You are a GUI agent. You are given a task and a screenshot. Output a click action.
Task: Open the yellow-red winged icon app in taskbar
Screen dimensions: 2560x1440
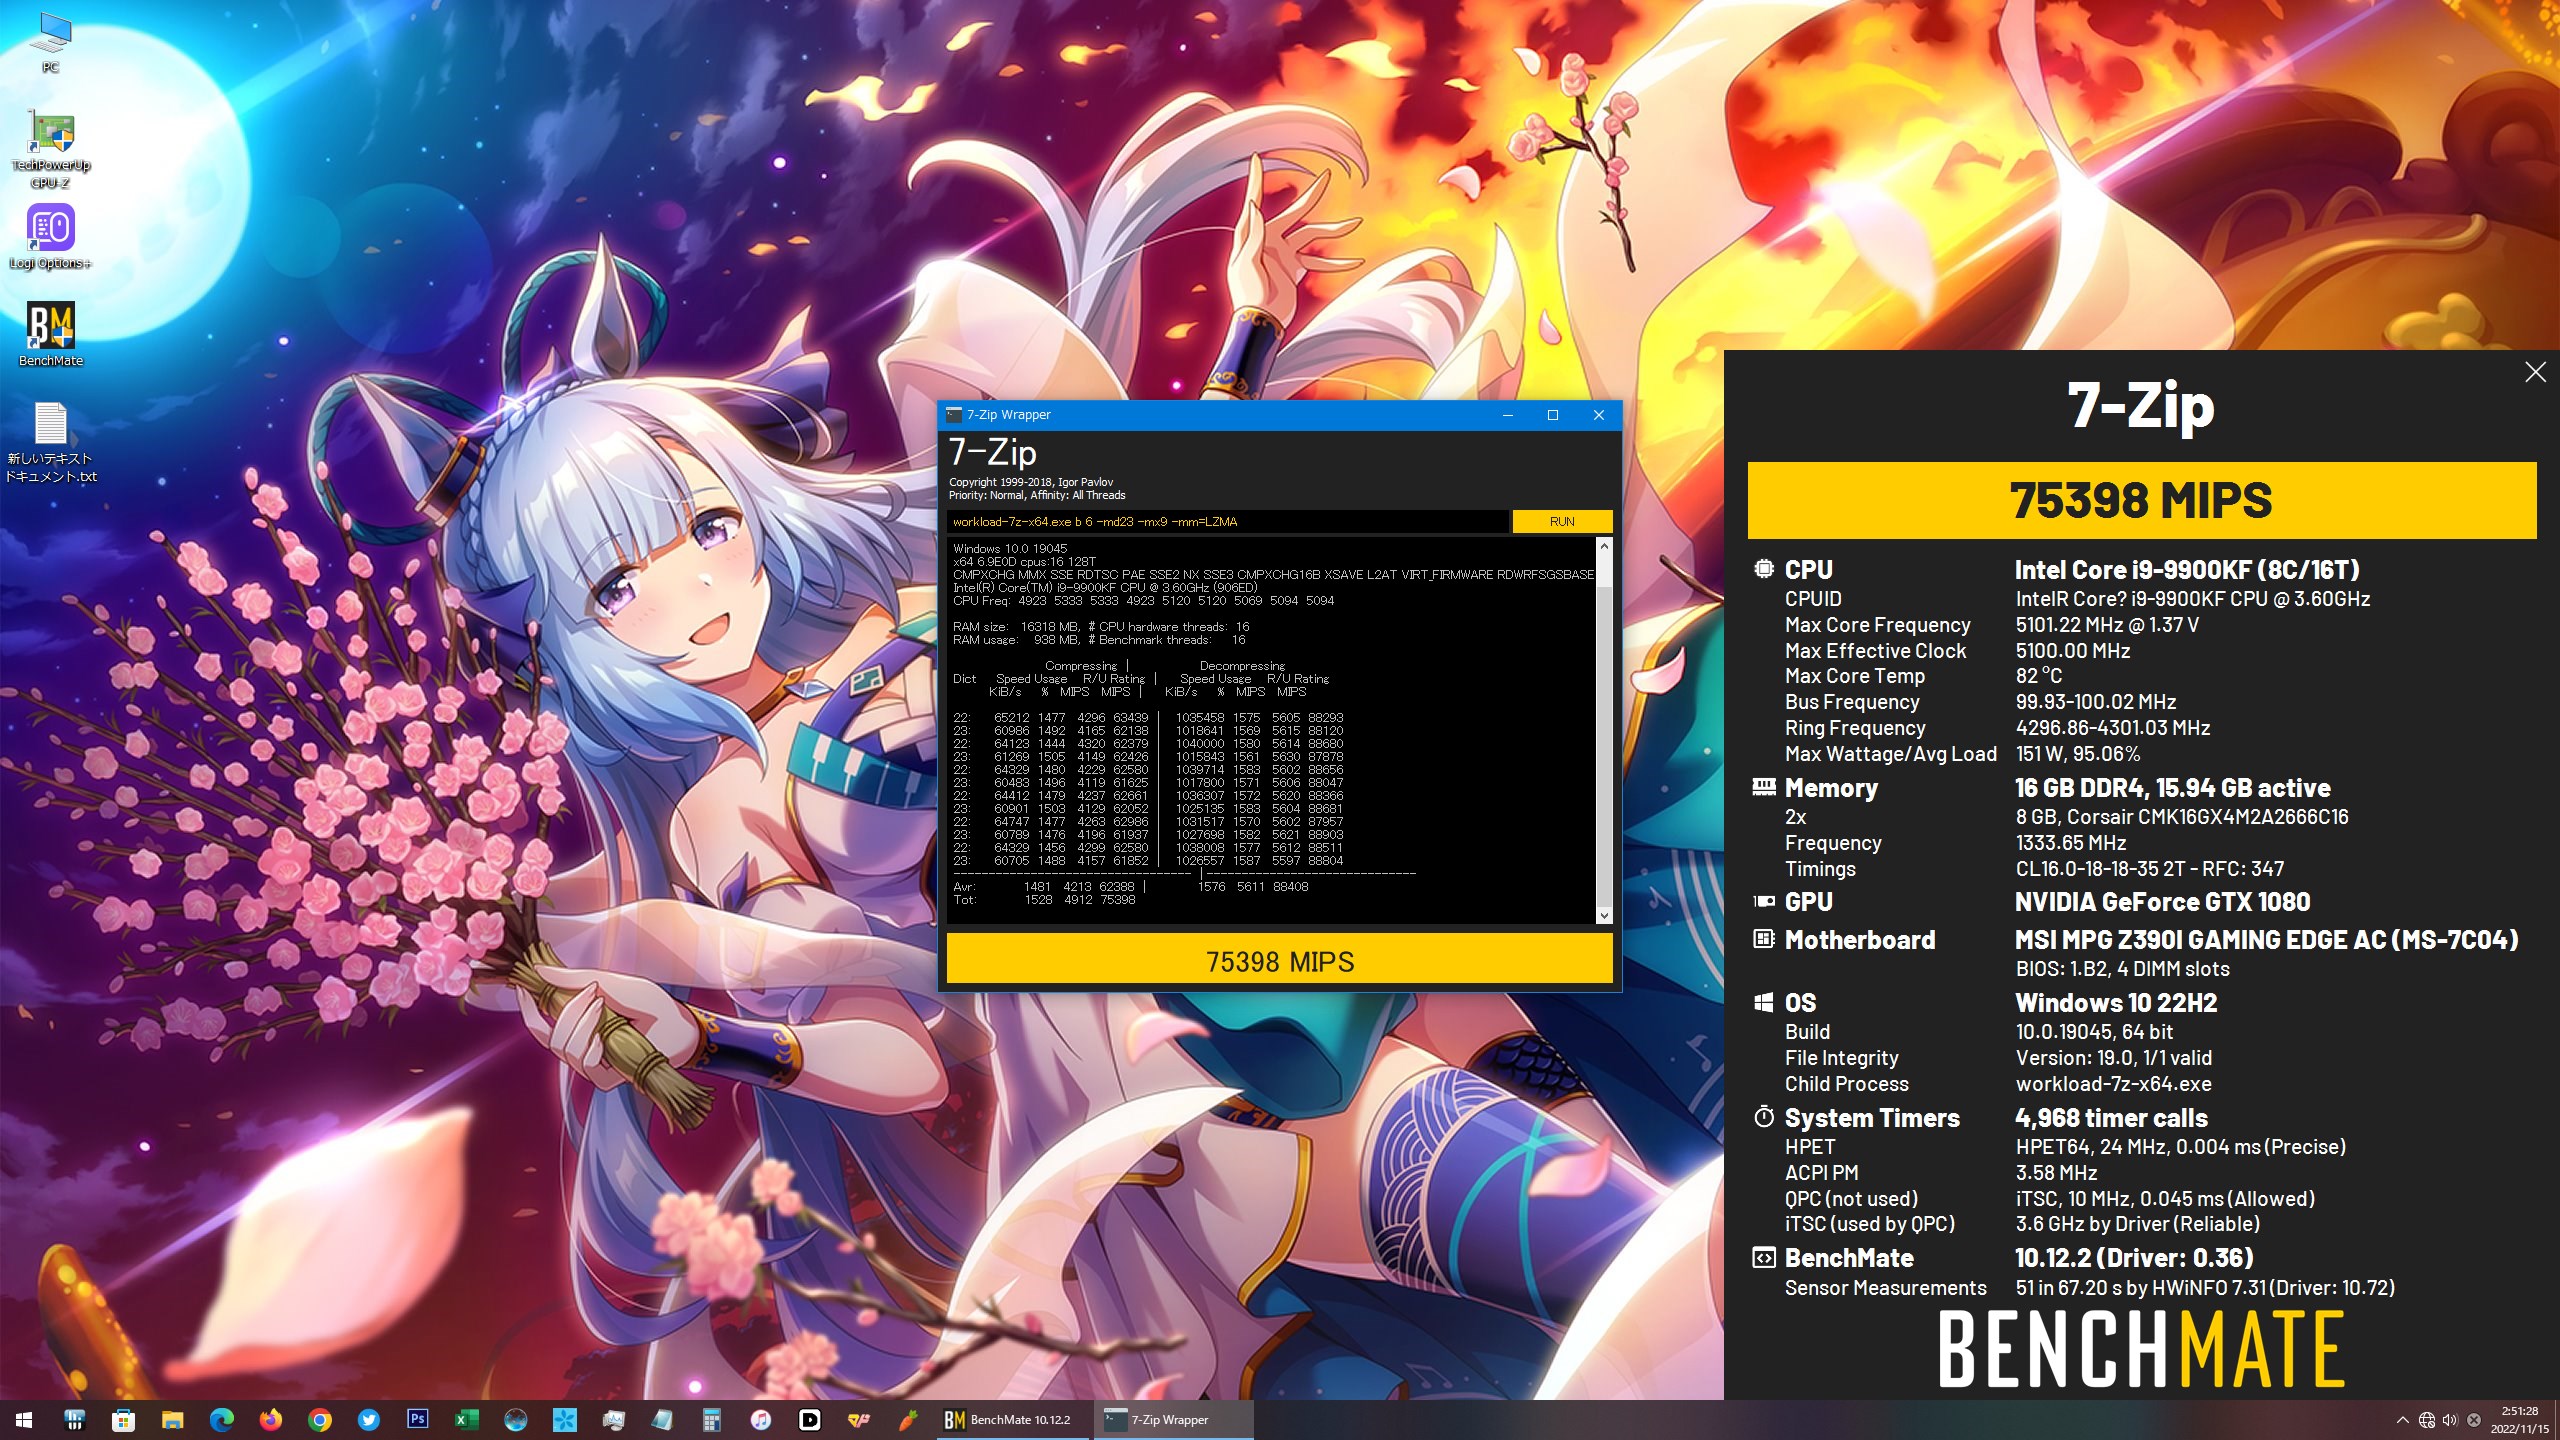858,1420
